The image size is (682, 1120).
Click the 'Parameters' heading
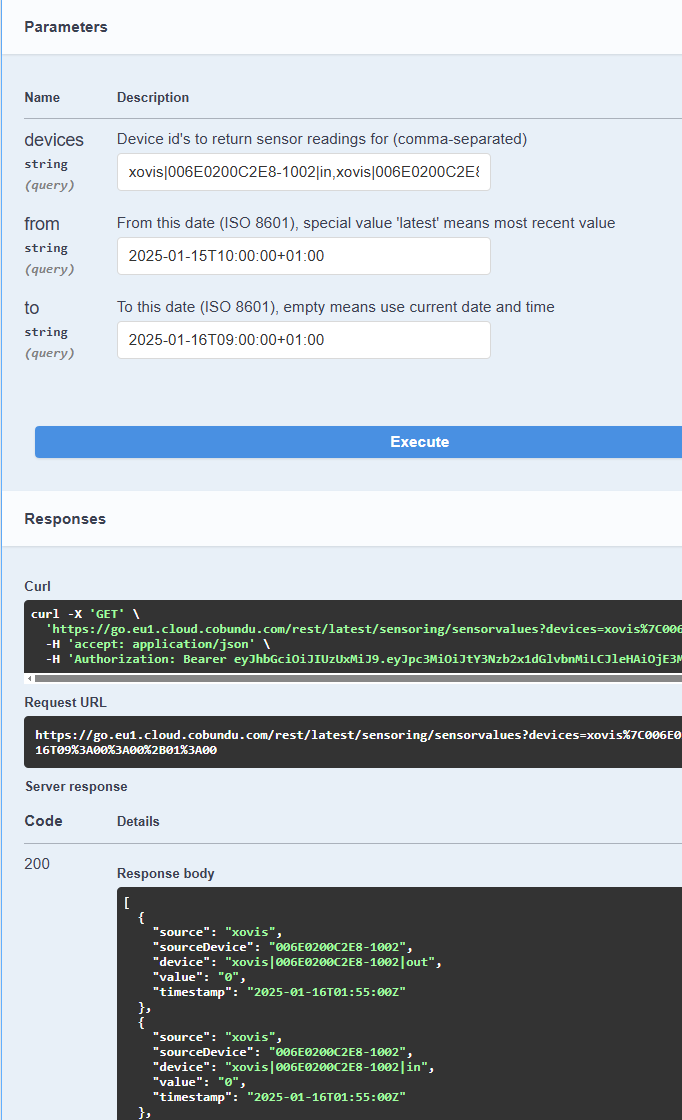click(x=66, y=27)
